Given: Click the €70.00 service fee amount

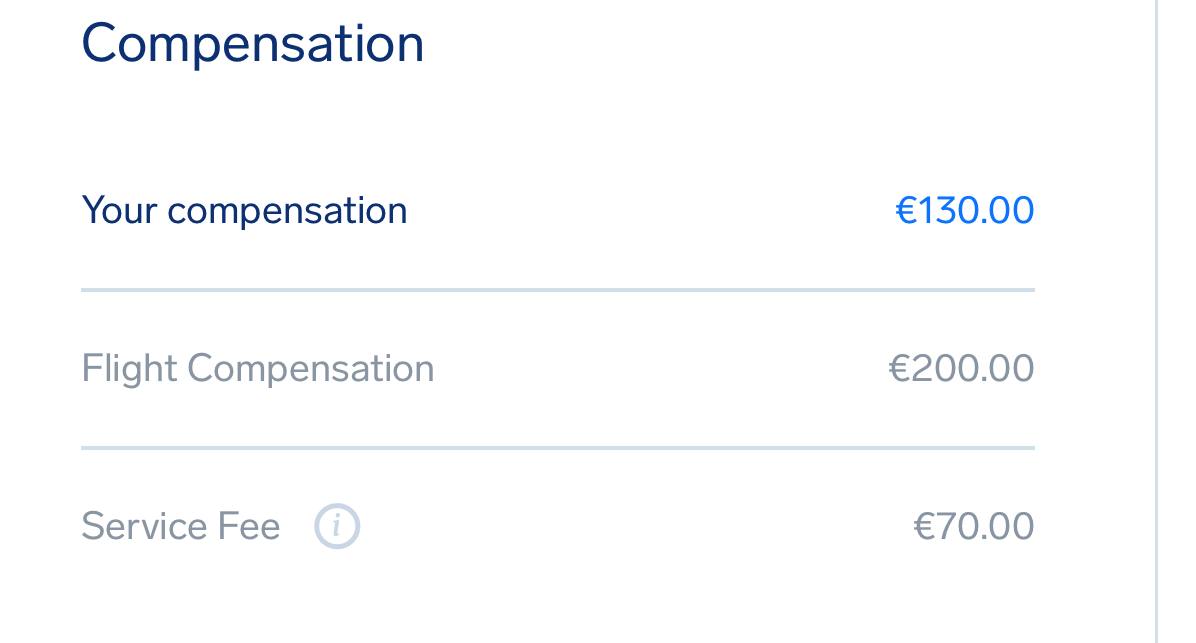Looking at the screenshot, I should tap(973, 526).
